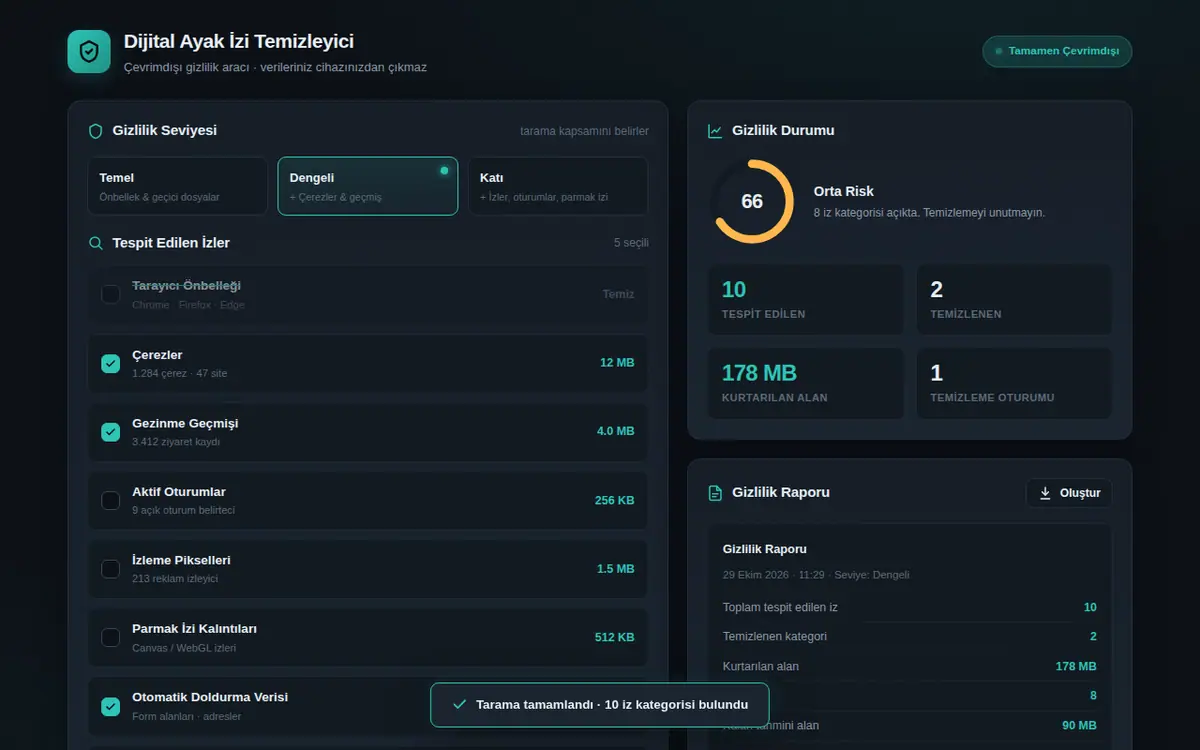The width and height of the screenshot is (1200, 750).
Task: Click the Orta Risk label
Action: click(844, 191)
